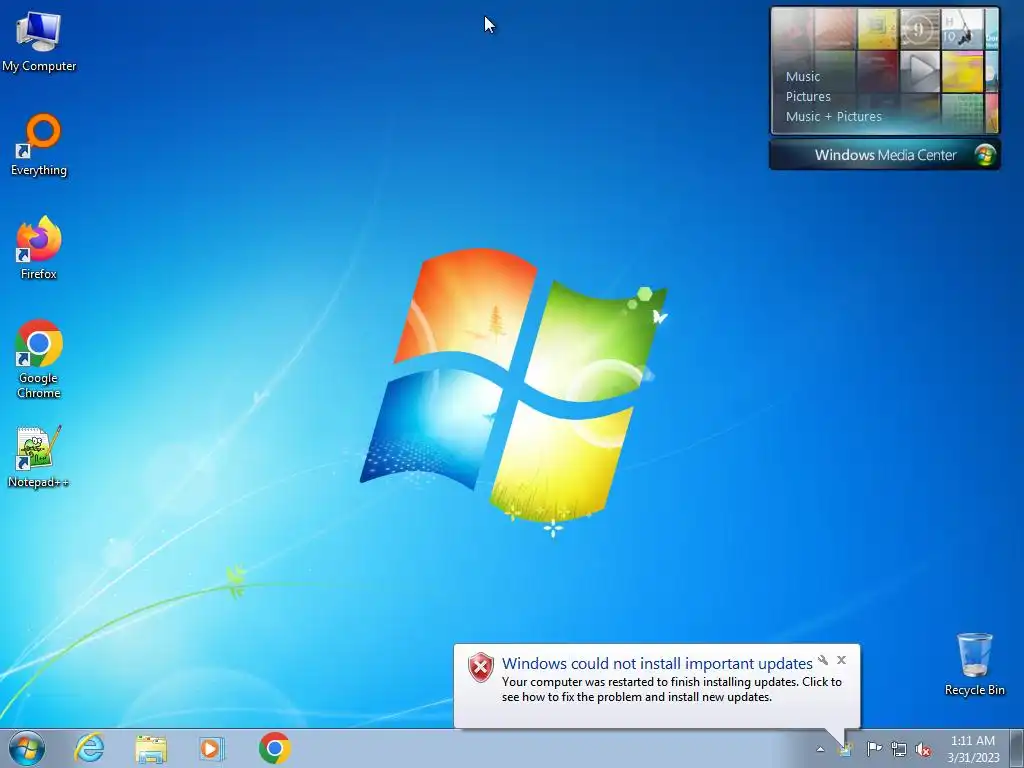Screen dimensions: 1024x768
Task: Click the notification message body text
Action: tap(671, 690)
